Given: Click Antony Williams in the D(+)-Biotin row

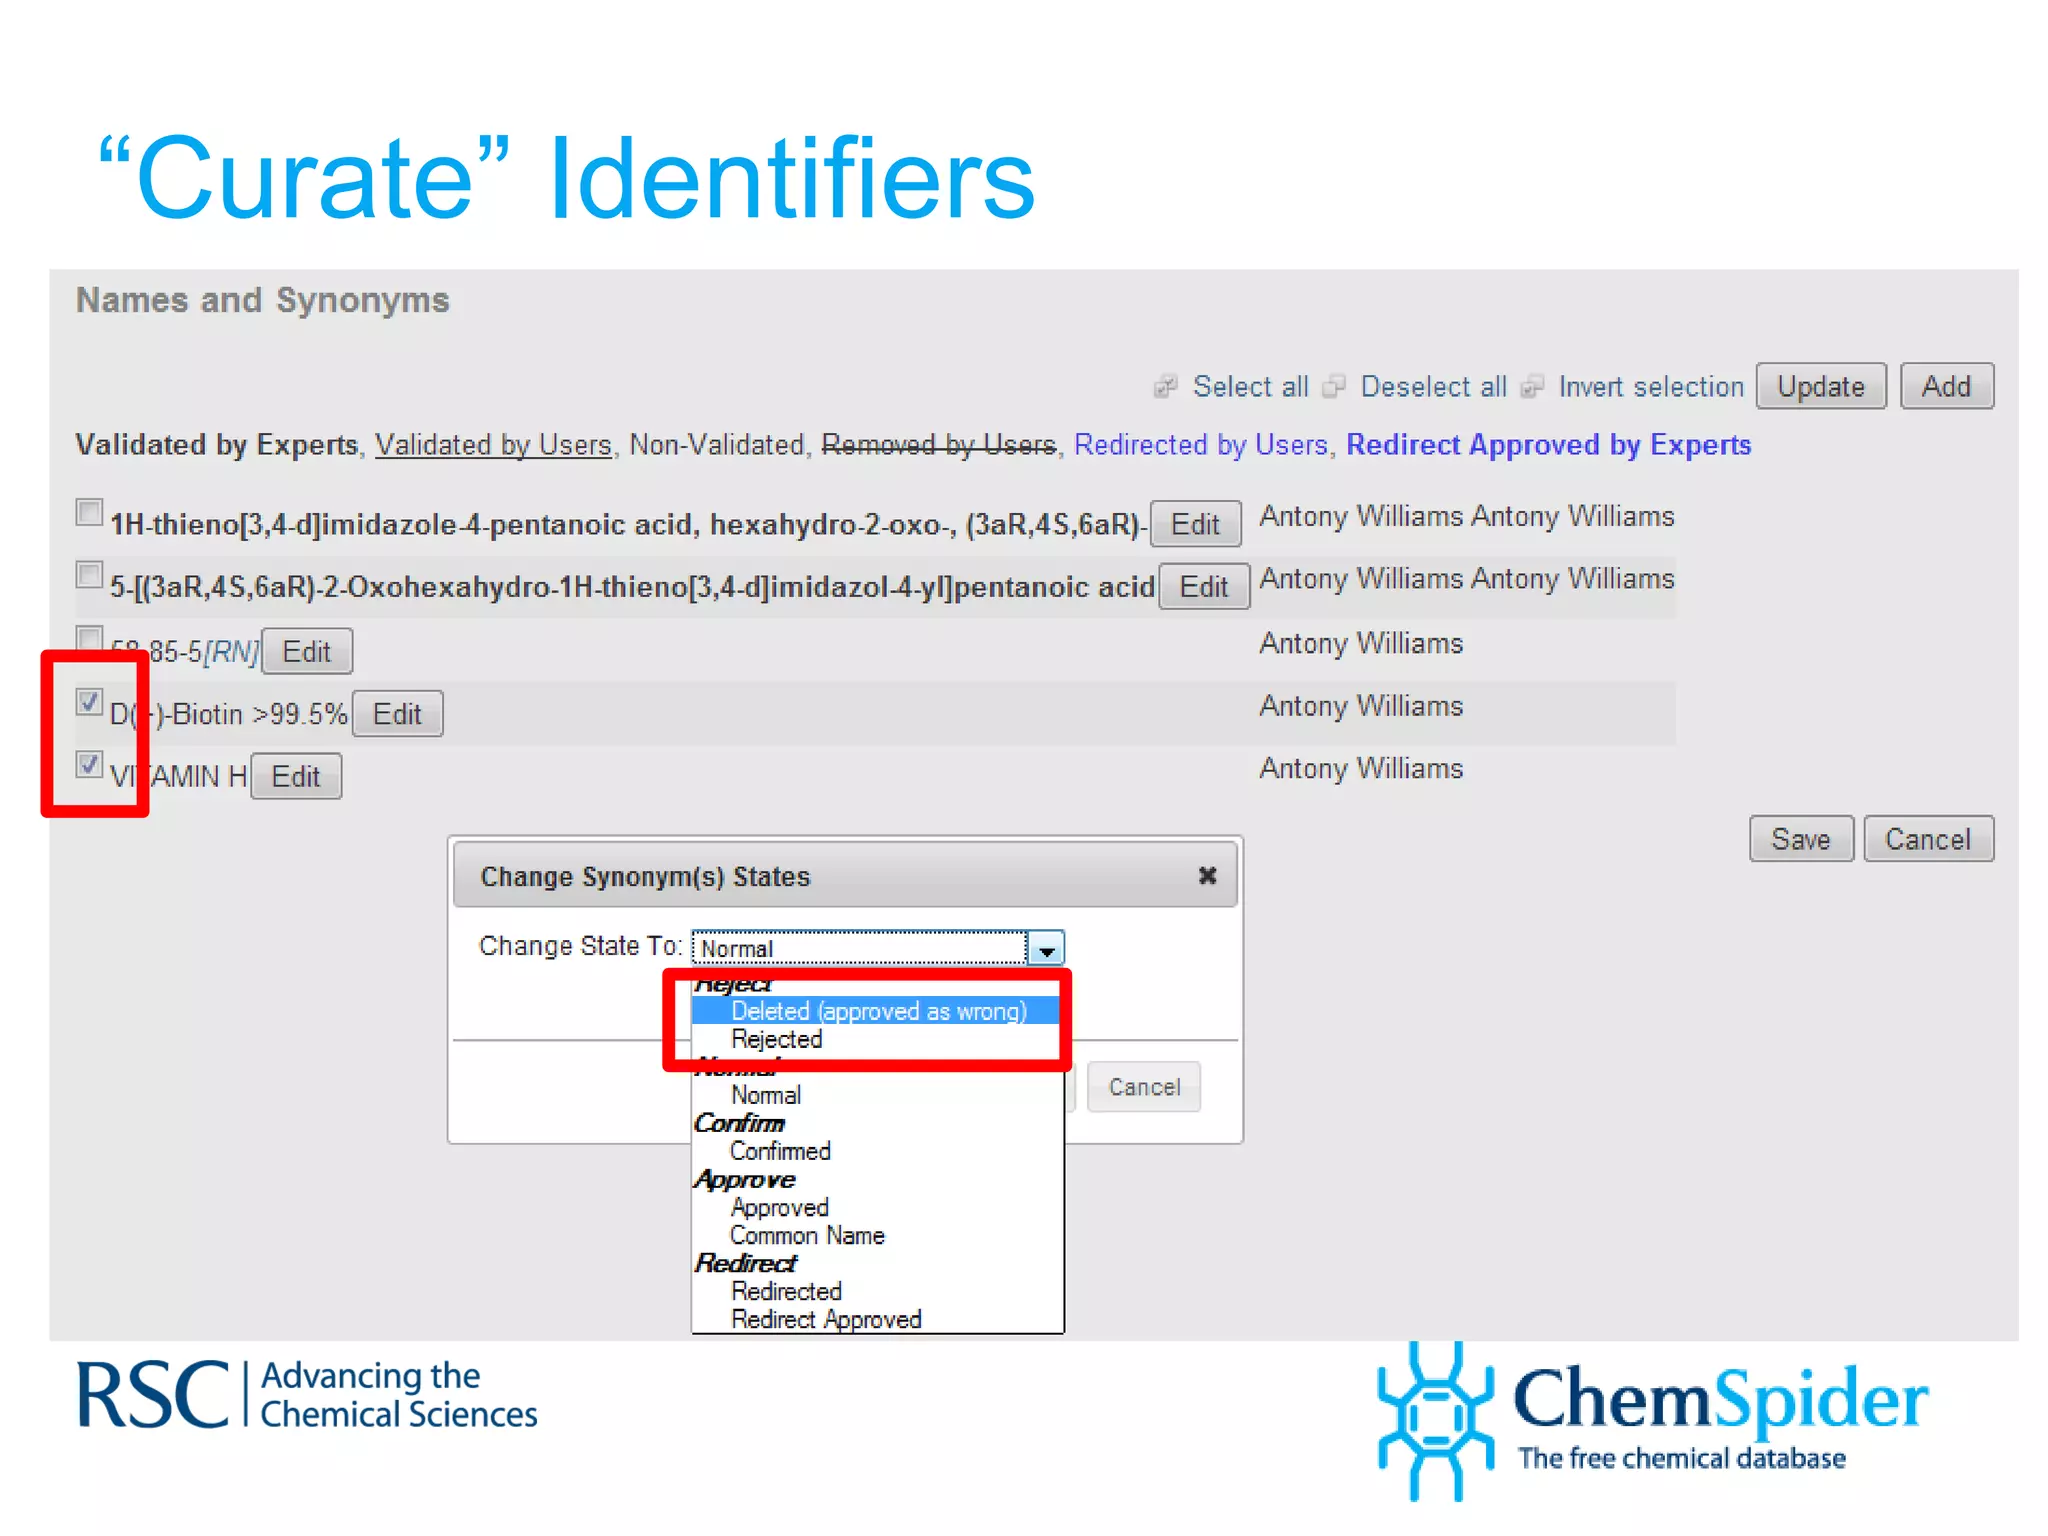Looking at the screenshot, I should (1361, 706).
